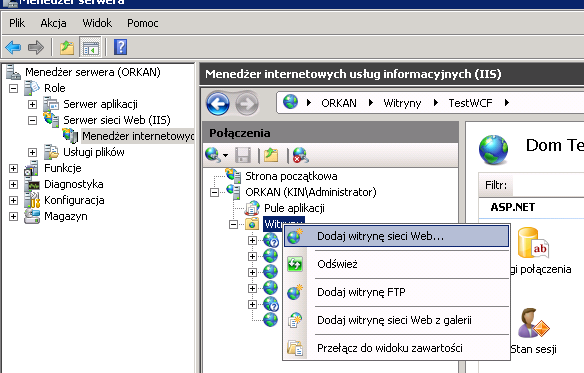Image resolution: width=584 pixels, height=373 pixels.
Task: Click the grey Forward arrow in main toolbar
Action: tap(36, 47)
